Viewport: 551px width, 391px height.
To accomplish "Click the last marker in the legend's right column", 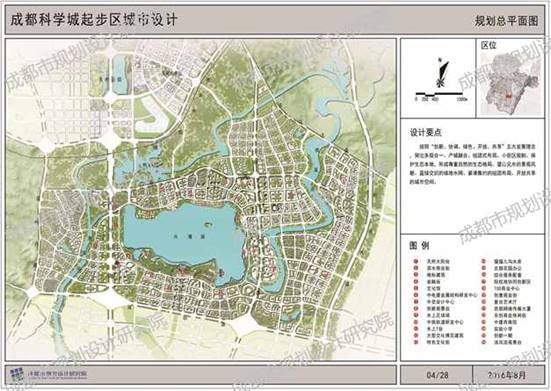I will 484,342.
